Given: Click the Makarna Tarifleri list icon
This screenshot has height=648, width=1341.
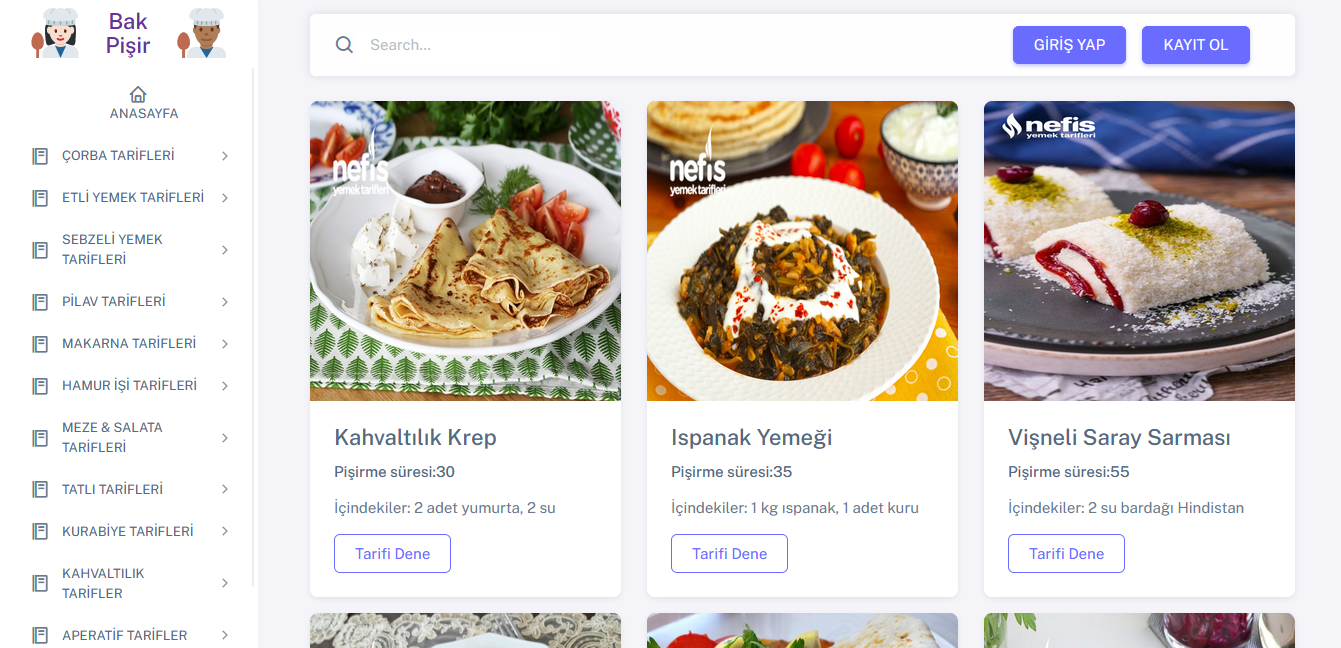Looking at the screenshot, I should pos(38,343).
